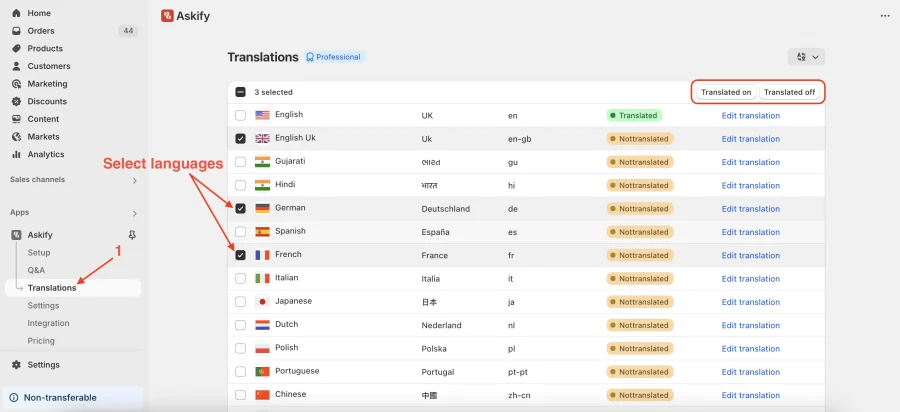Image resolution: width=900 pixels, height=412 pixels.
Task: Expand the Apps section chevron
Action: click(x=135, y=213)
